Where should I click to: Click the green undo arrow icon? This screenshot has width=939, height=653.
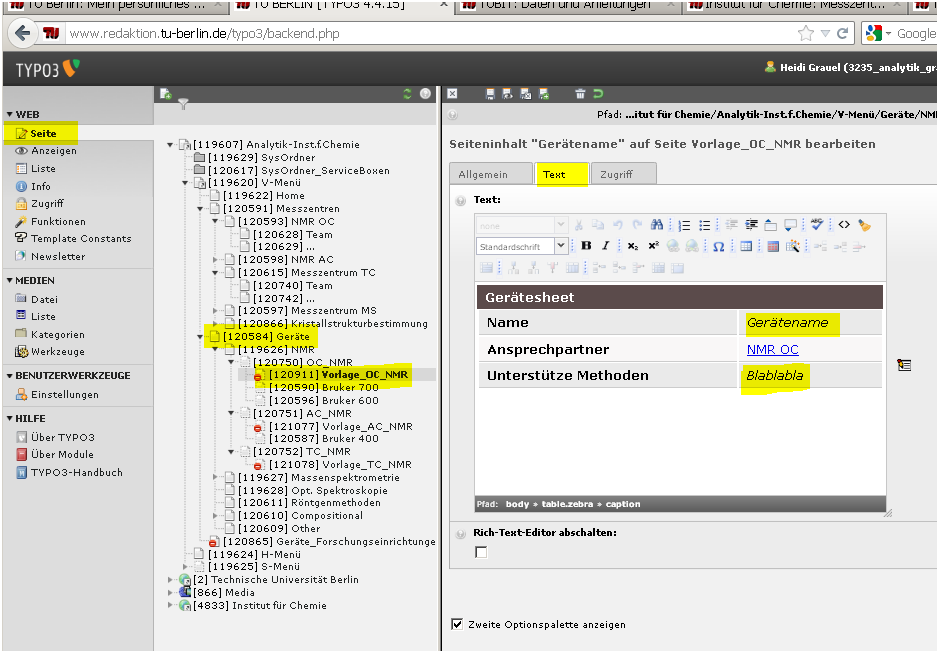click(598, 93)
